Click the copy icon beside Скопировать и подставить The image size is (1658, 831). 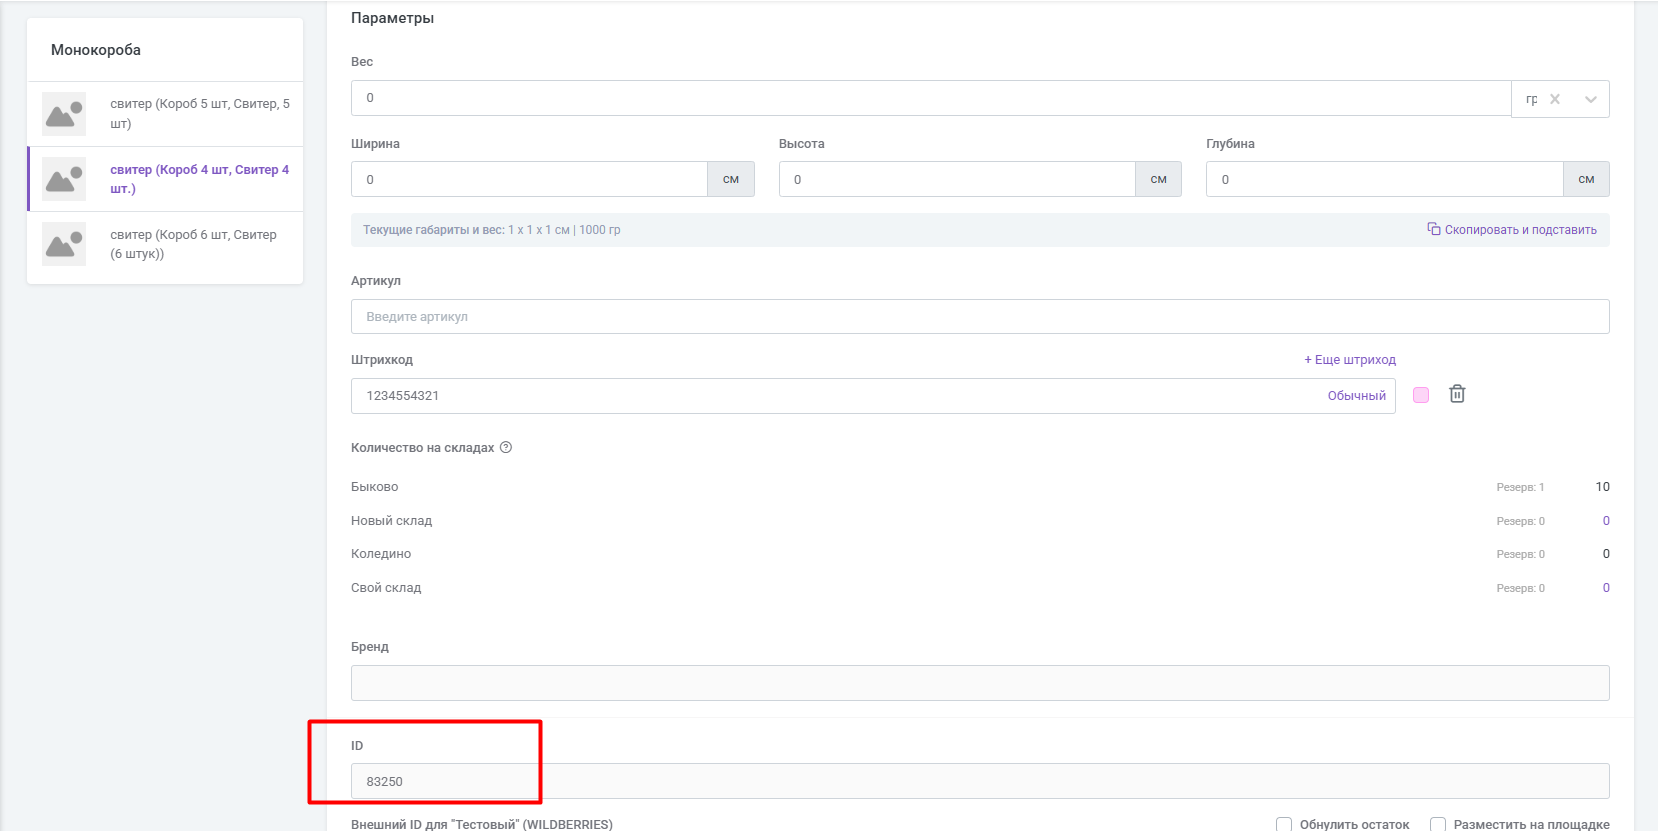click(x=1433, y=229)
